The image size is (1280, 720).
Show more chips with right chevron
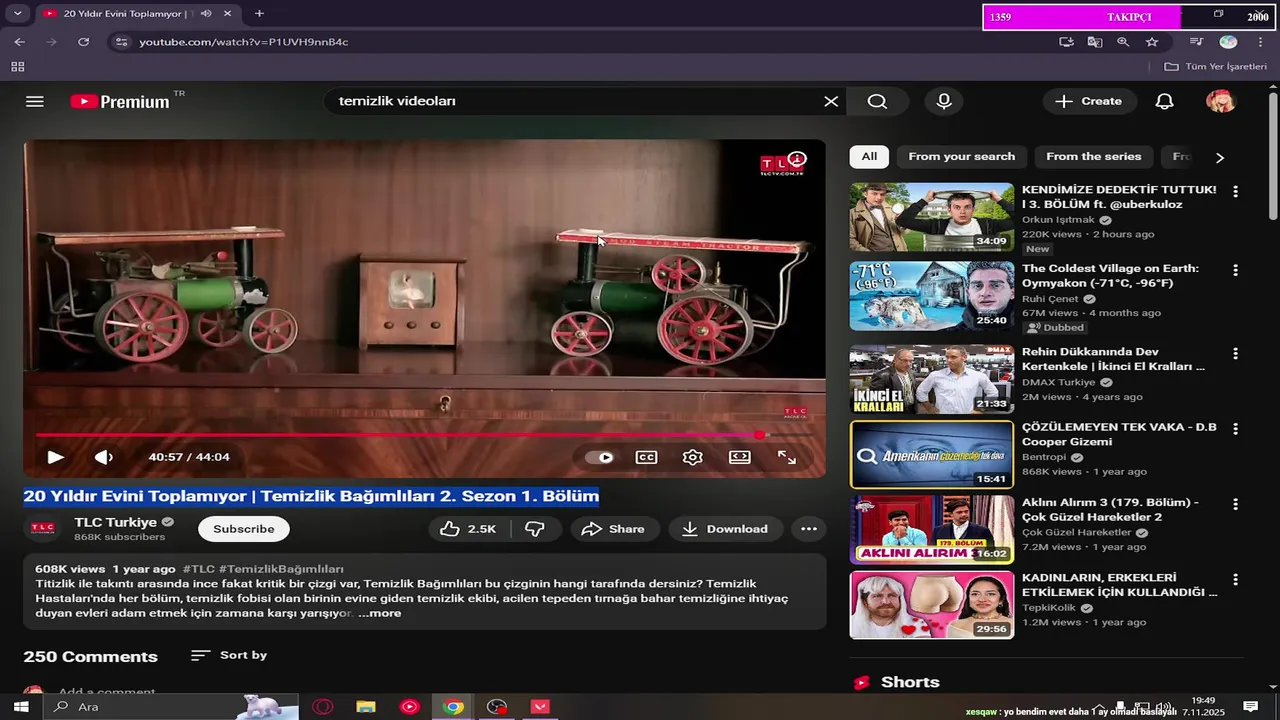(1219, 157)
